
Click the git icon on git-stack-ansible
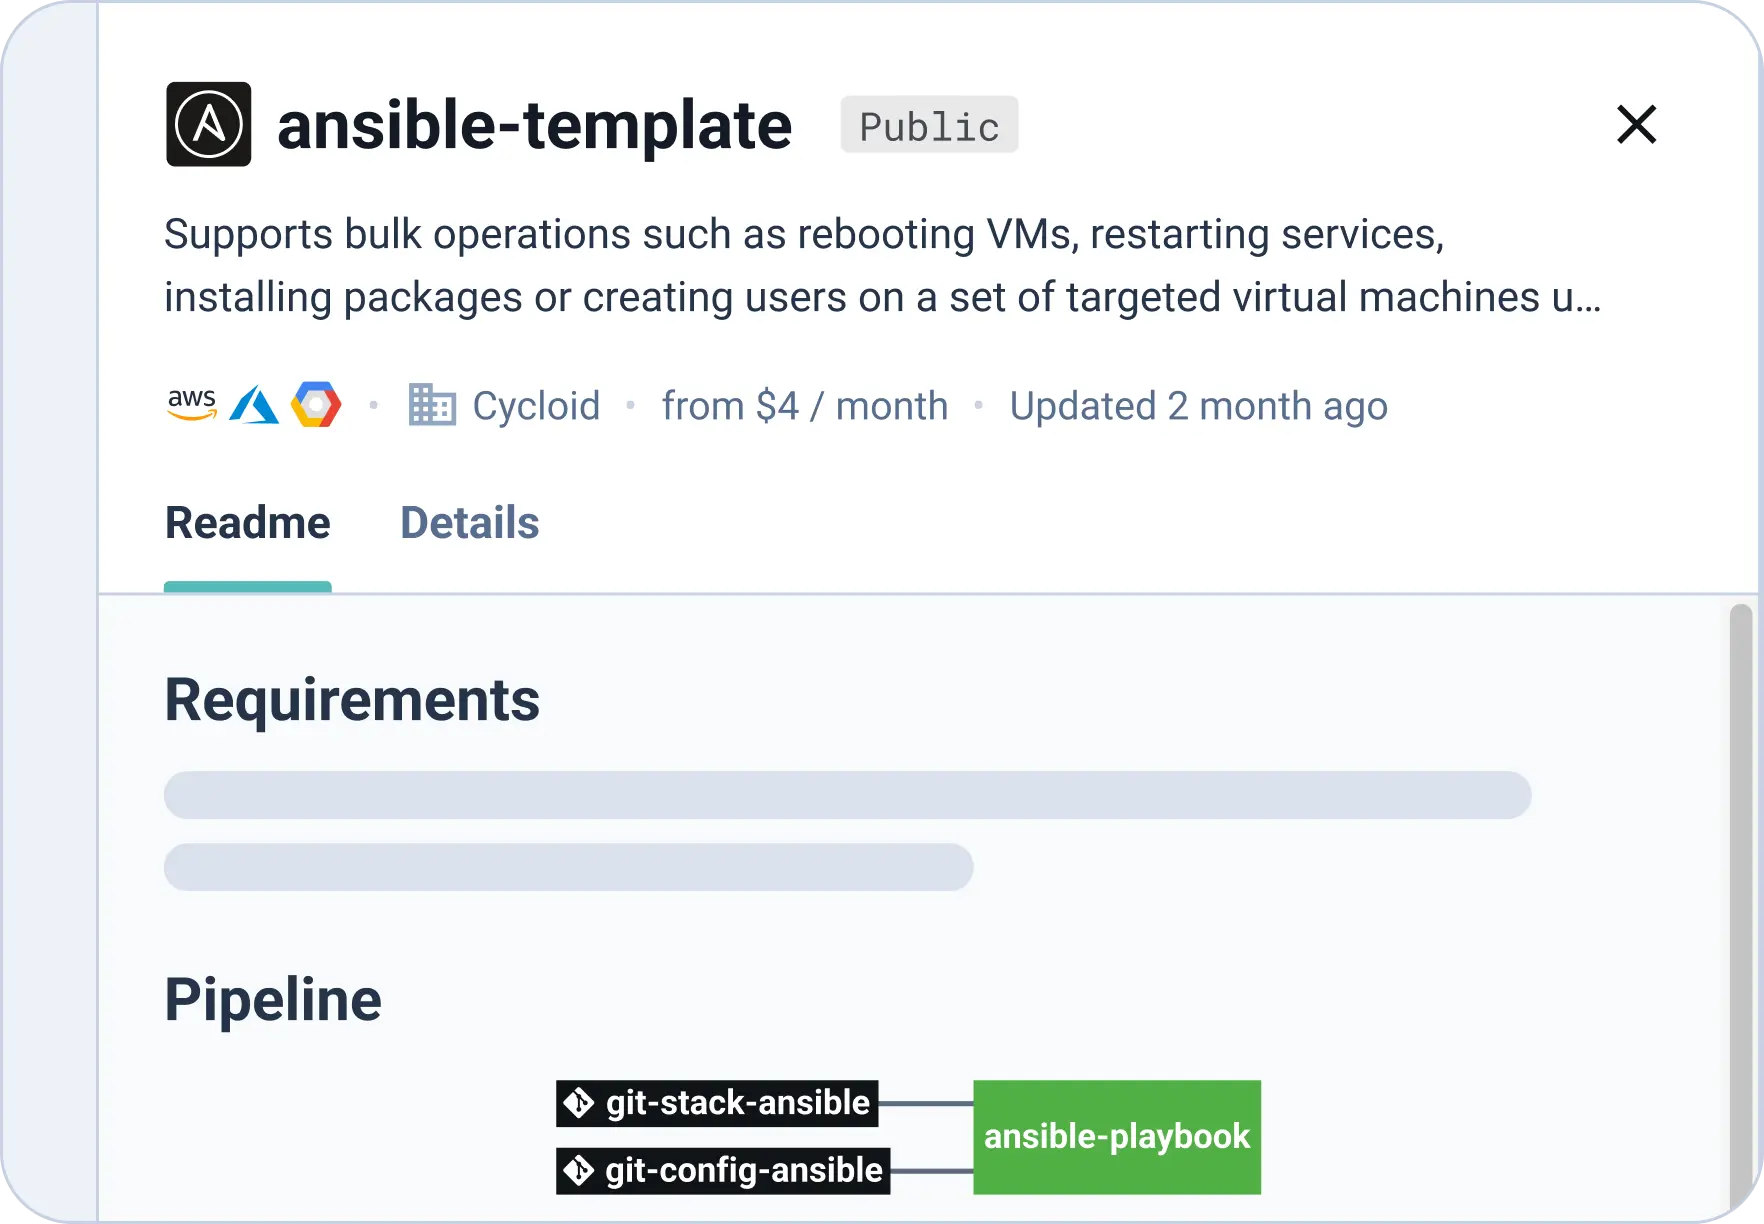click(x=579, y=1103)
